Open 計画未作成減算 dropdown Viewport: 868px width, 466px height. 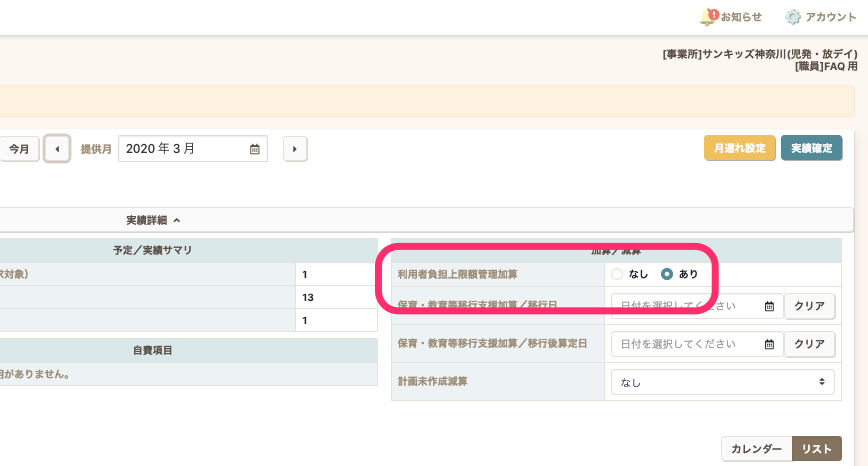click(722, 382)
